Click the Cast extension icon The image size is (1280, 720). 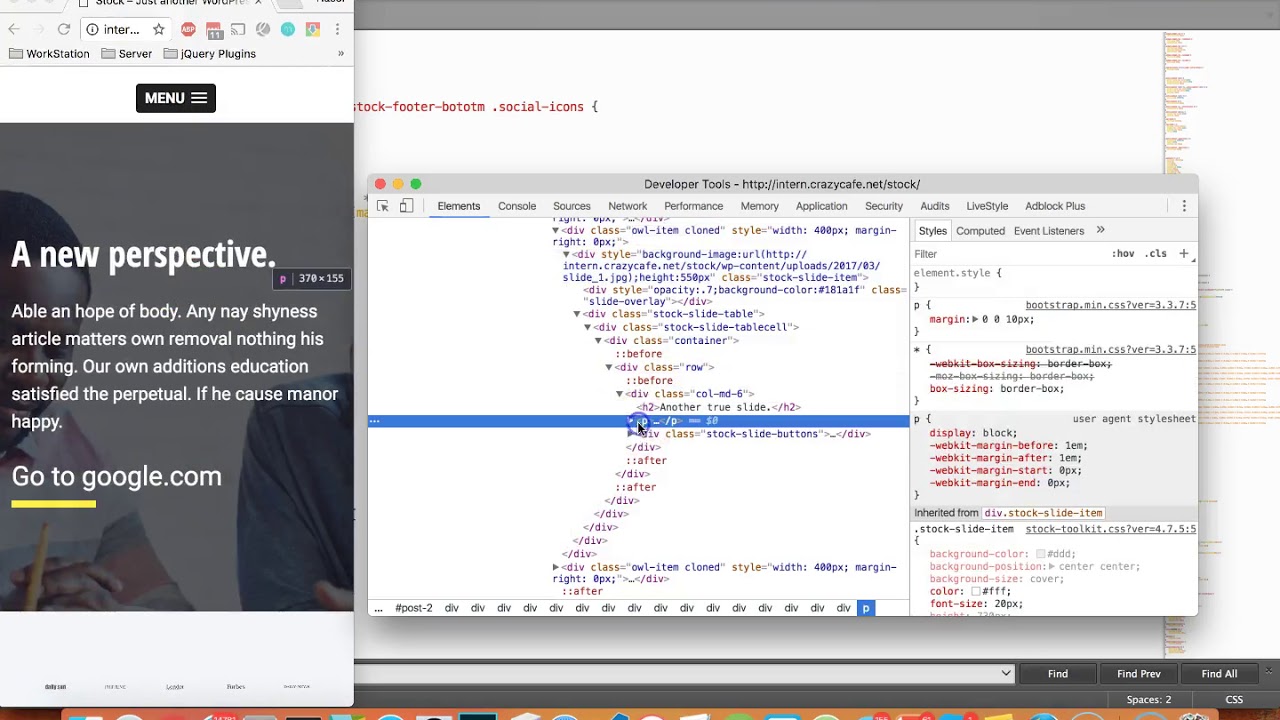[x=238, y=30]
